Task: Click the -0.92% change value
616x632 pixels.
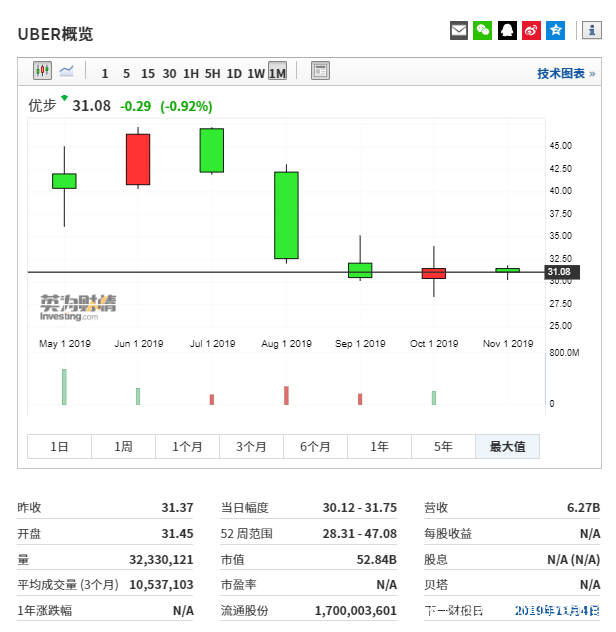Action: [x=186, y=106]
